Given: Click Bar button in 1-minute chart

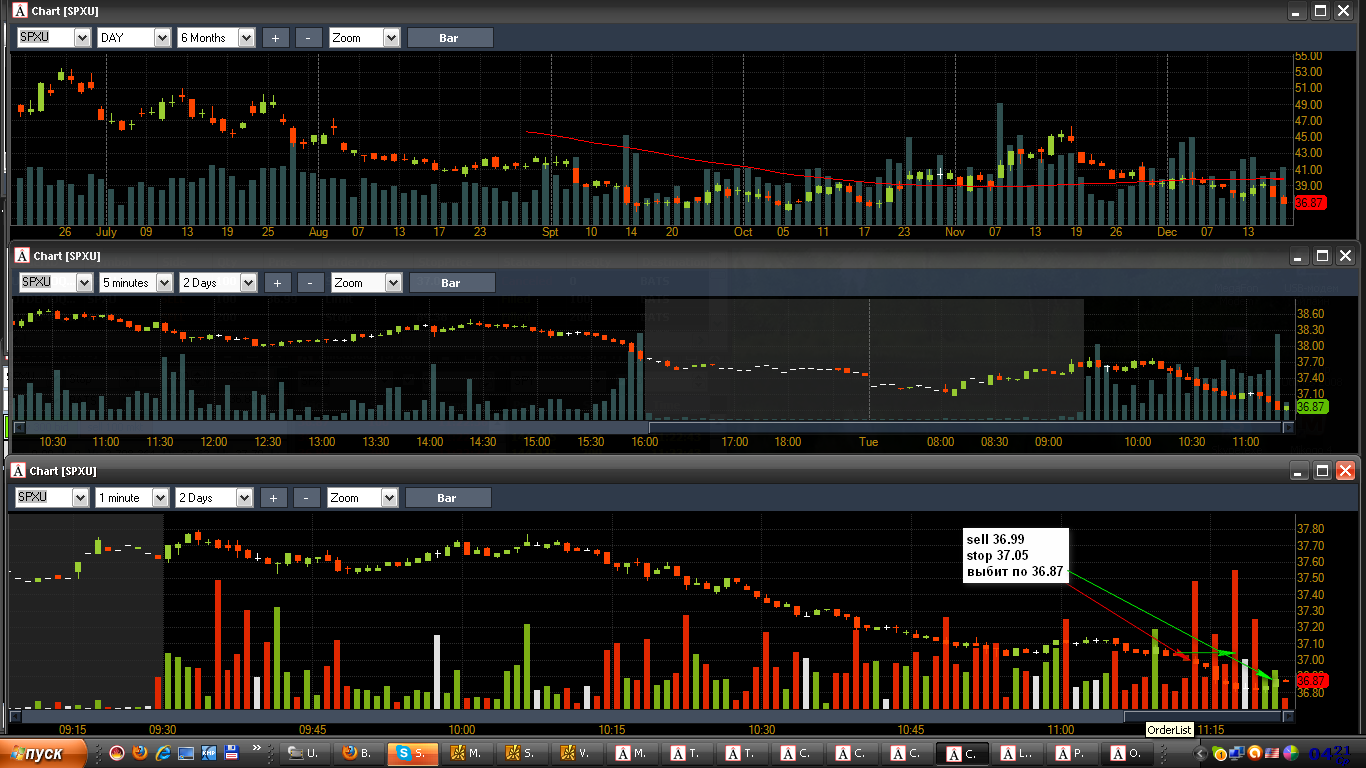Looking at the screenshot, I should (x=447, y=498).
